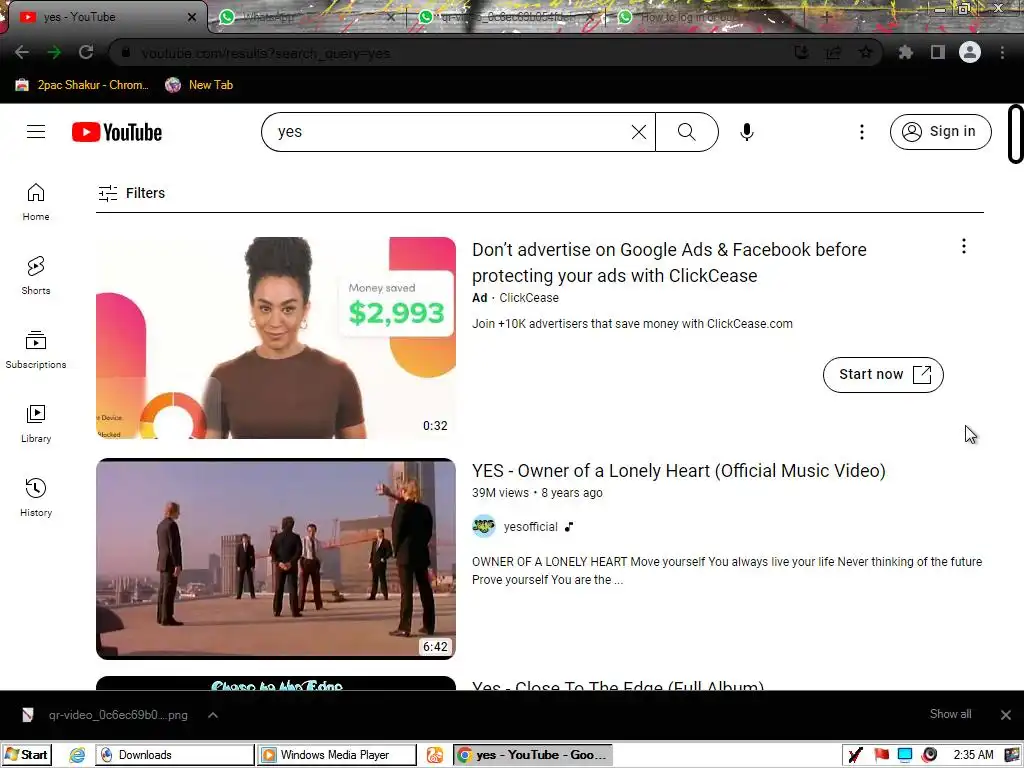Viewport: 1024px width, 768px height.
Task: Open Subscriptions in the sidebar
Action: click(x=36, y=349)
